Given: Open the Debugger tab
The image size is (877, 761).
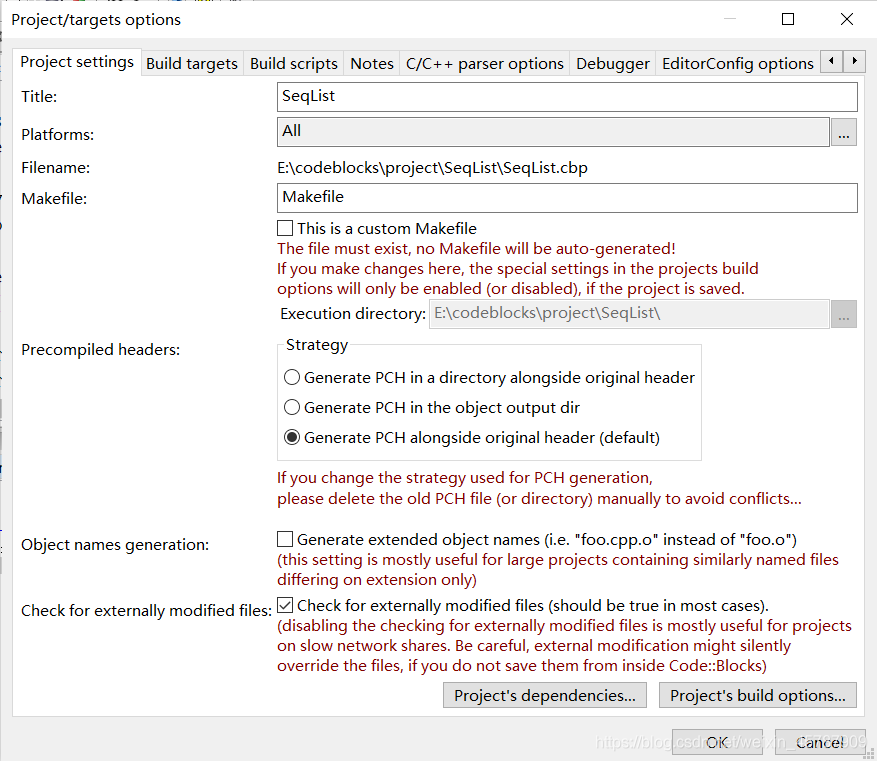Looking at the screenshot, I should (612, 63).
